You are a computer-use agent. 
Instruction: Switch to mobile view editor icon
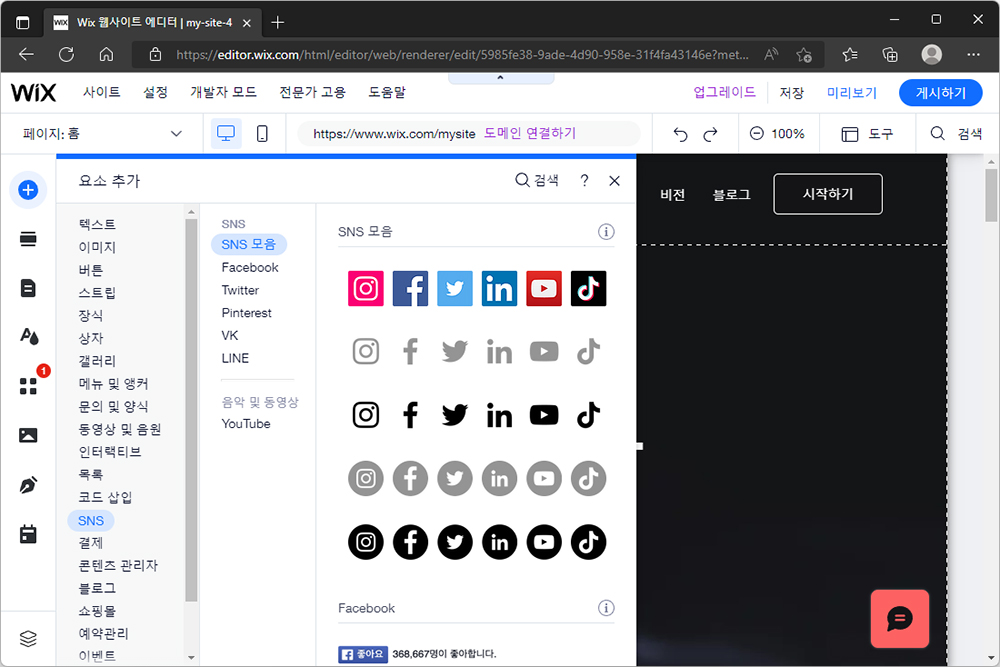point(262,133)
